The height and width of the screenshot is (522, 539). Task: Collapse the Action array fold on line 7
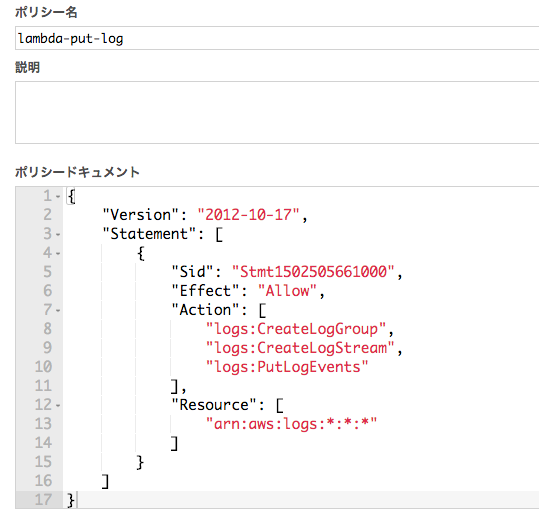click(58, 310)
